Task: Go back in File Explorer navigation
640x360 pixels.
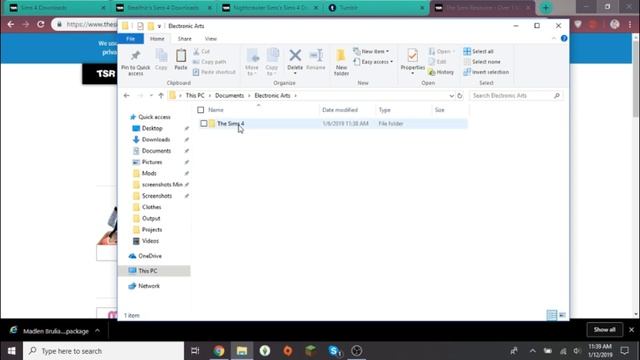Action: (127, 96)
